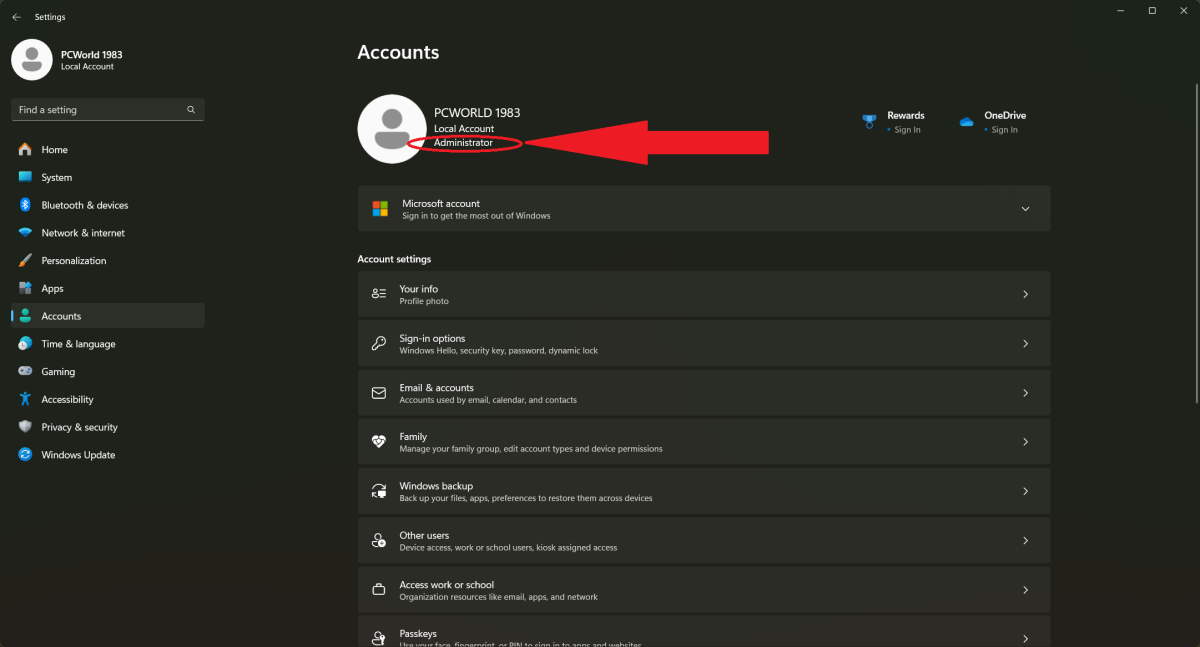The width and height of the screenshot is (1200, 647).
Task: Open the Gaming settings icon
Action: point(24,371)
